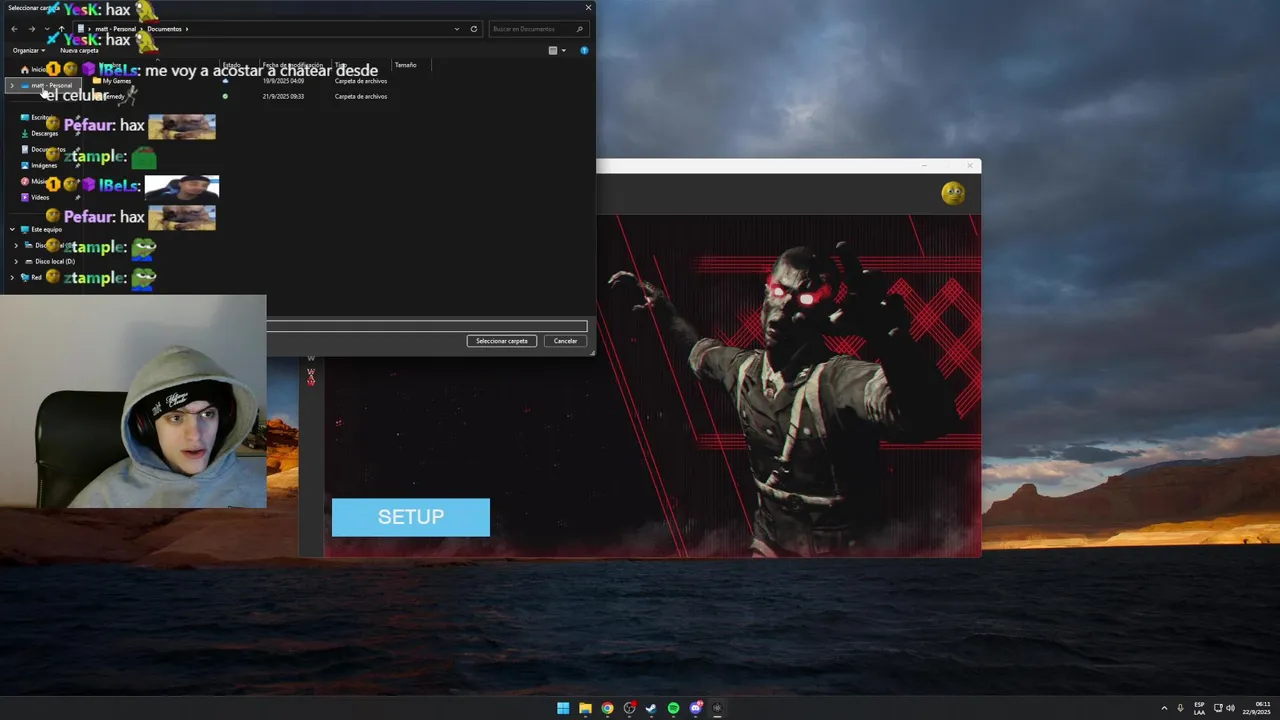The image size is (1280, 720).
Task: Show hidden system tray icons
Action: (1164, 708)
